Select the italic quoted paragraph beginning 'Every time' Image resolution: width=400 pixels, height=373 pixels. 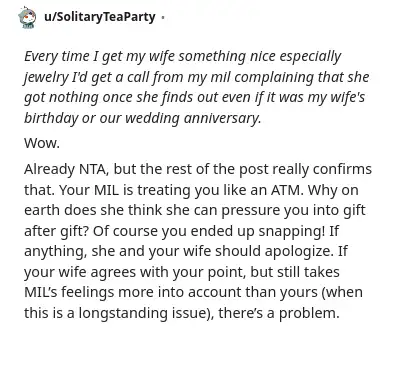tap(197, 87)
